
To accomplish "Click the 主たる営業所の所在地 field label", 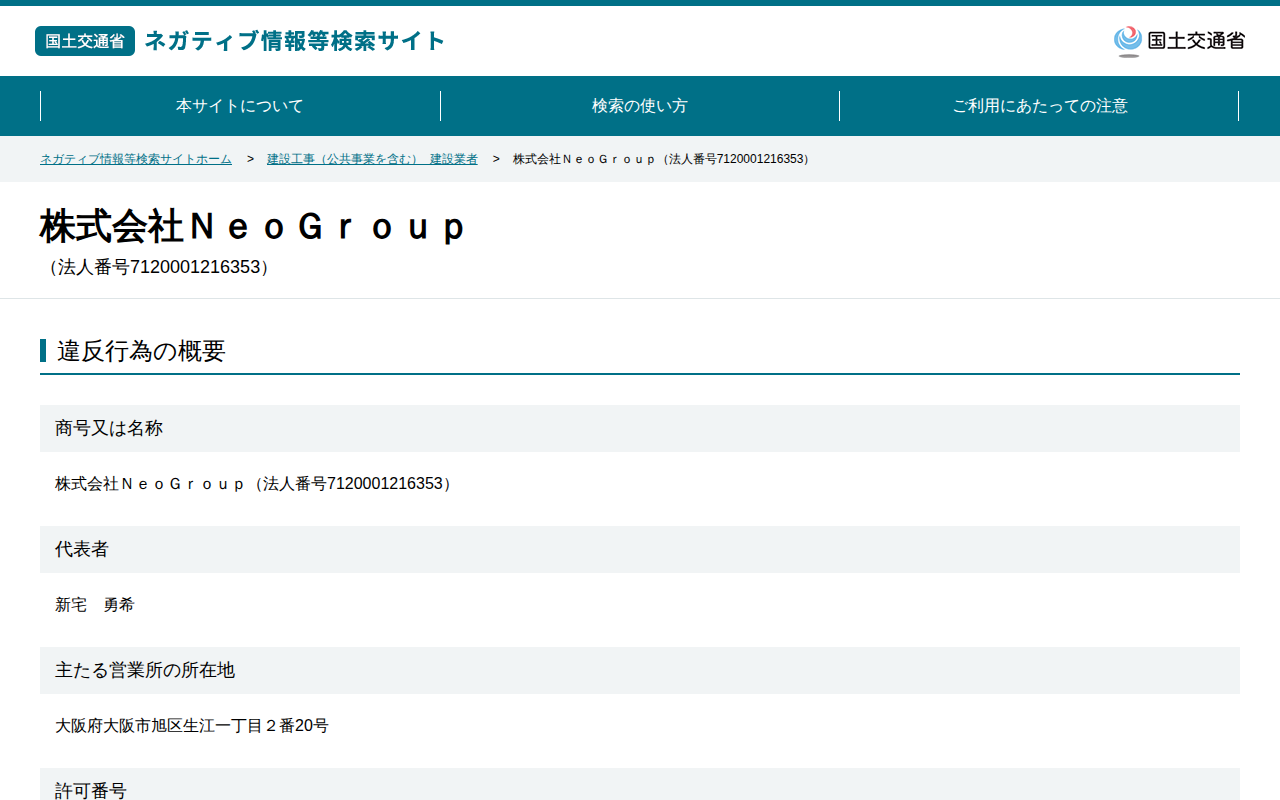I will (x=145, y=670).
